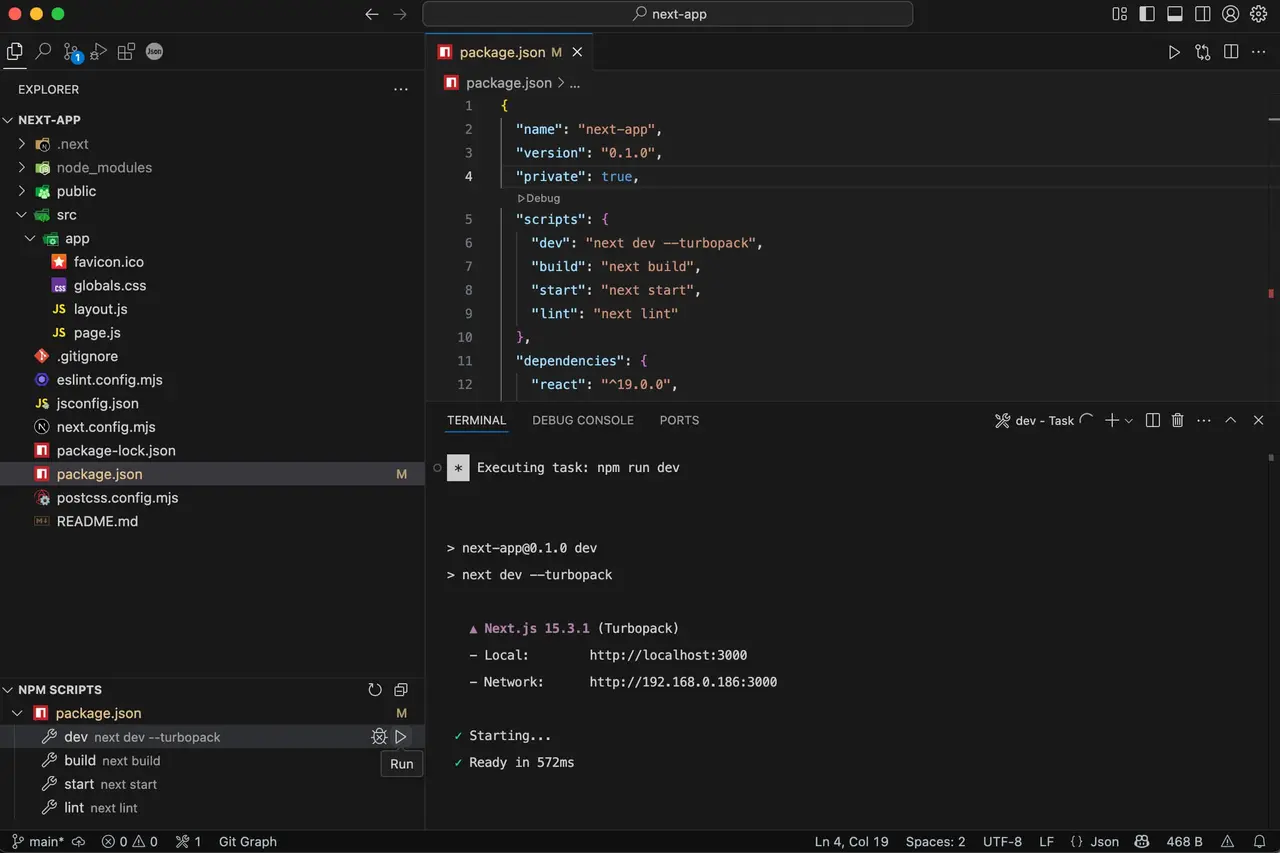Open terminal panel more actions ellipsis
The height and width of the screenshot is (853, 1280).
(1204, 421)
